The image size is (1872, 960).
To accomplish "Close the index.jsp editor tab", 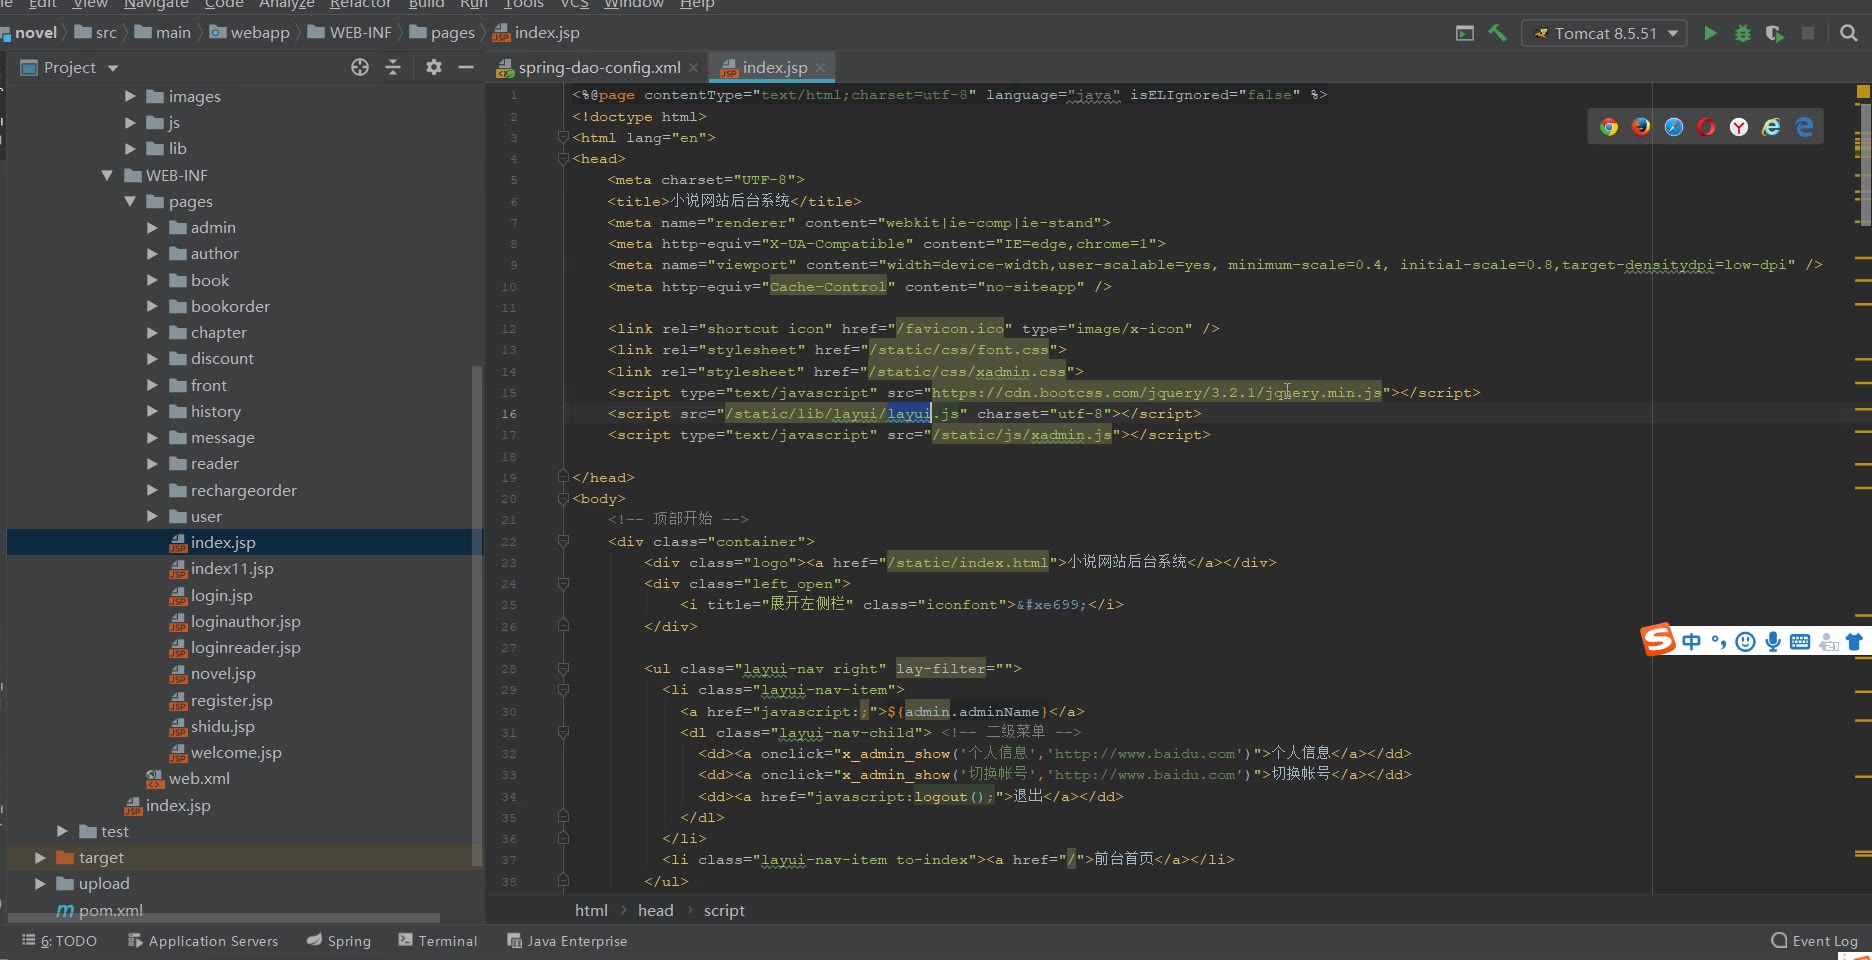I will pyautogui.click(x=820, y=68).
